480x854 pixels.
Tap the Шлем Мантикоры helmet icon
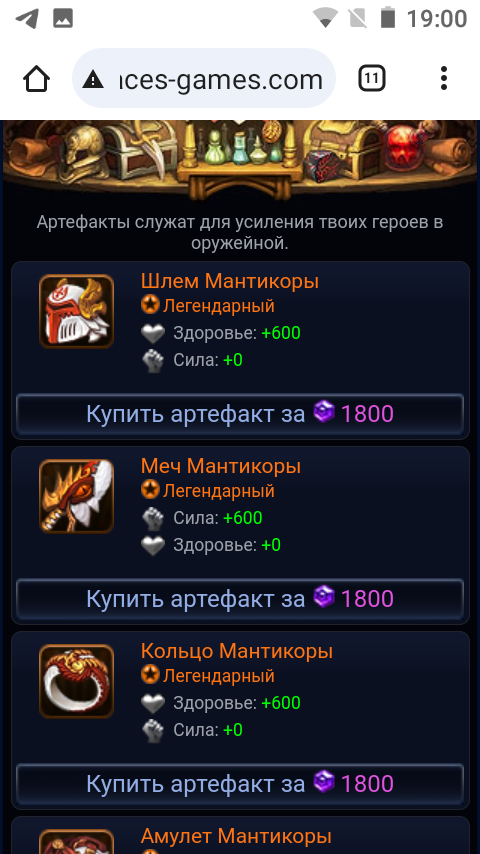[76, 312]
